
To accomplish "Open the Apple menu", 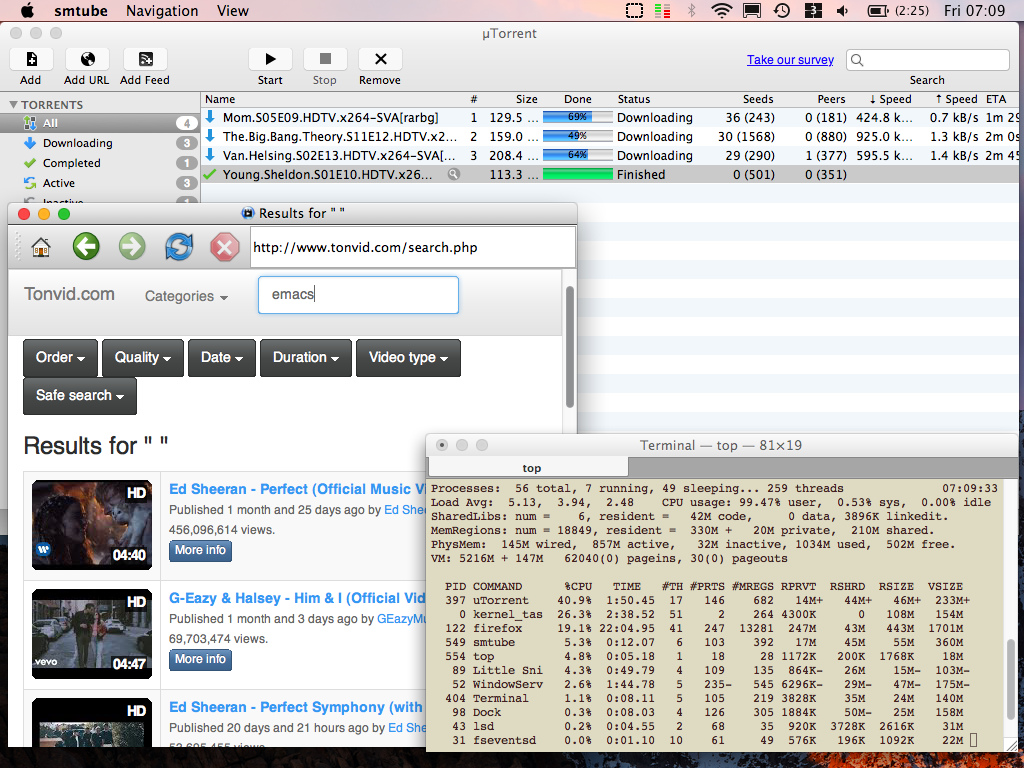I will (27, 10).
